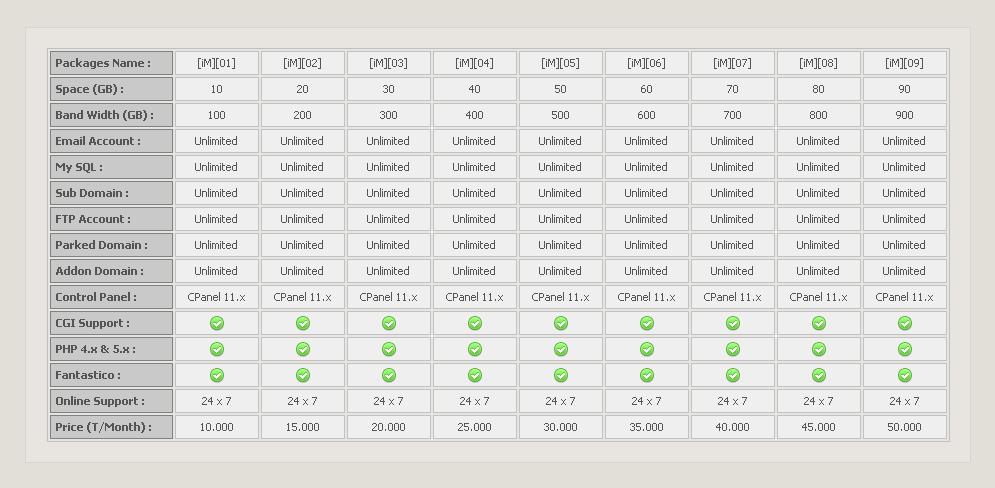Click the 'Parked Domain :' row header
This screenshot has width=995, height=488.
(x=111, y=245)
